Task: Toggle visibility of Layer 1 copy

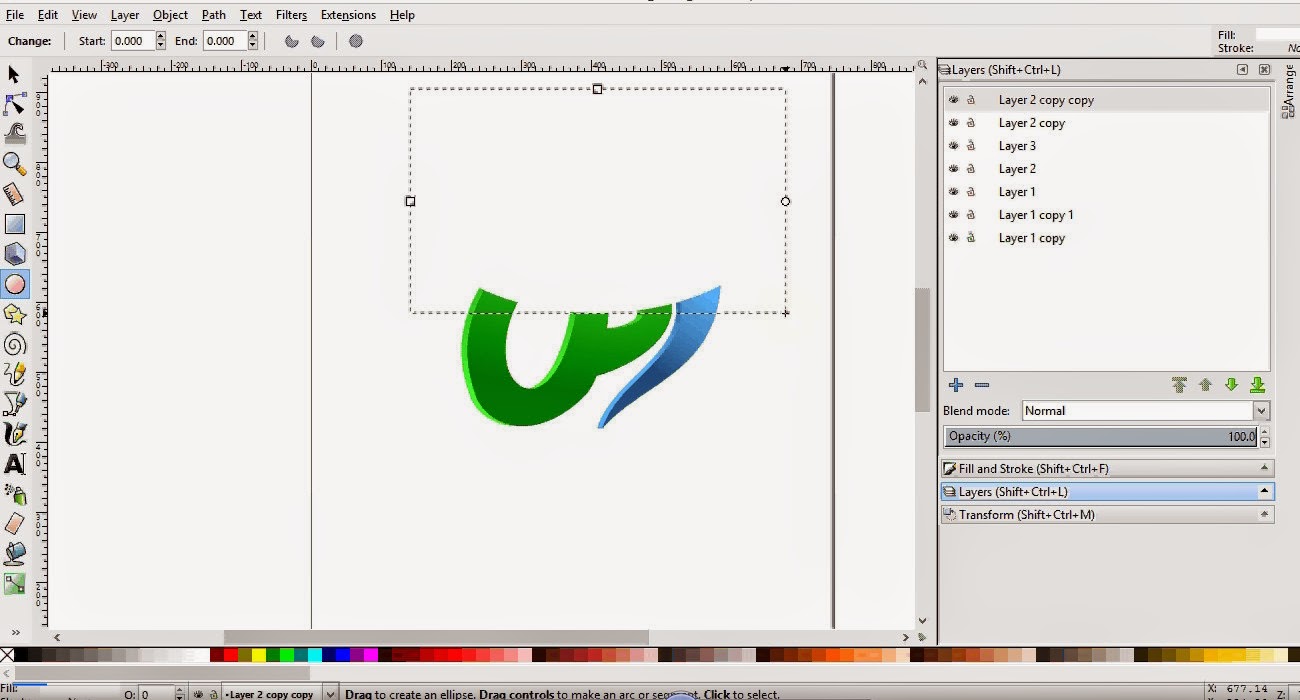Action: point(953,238)
